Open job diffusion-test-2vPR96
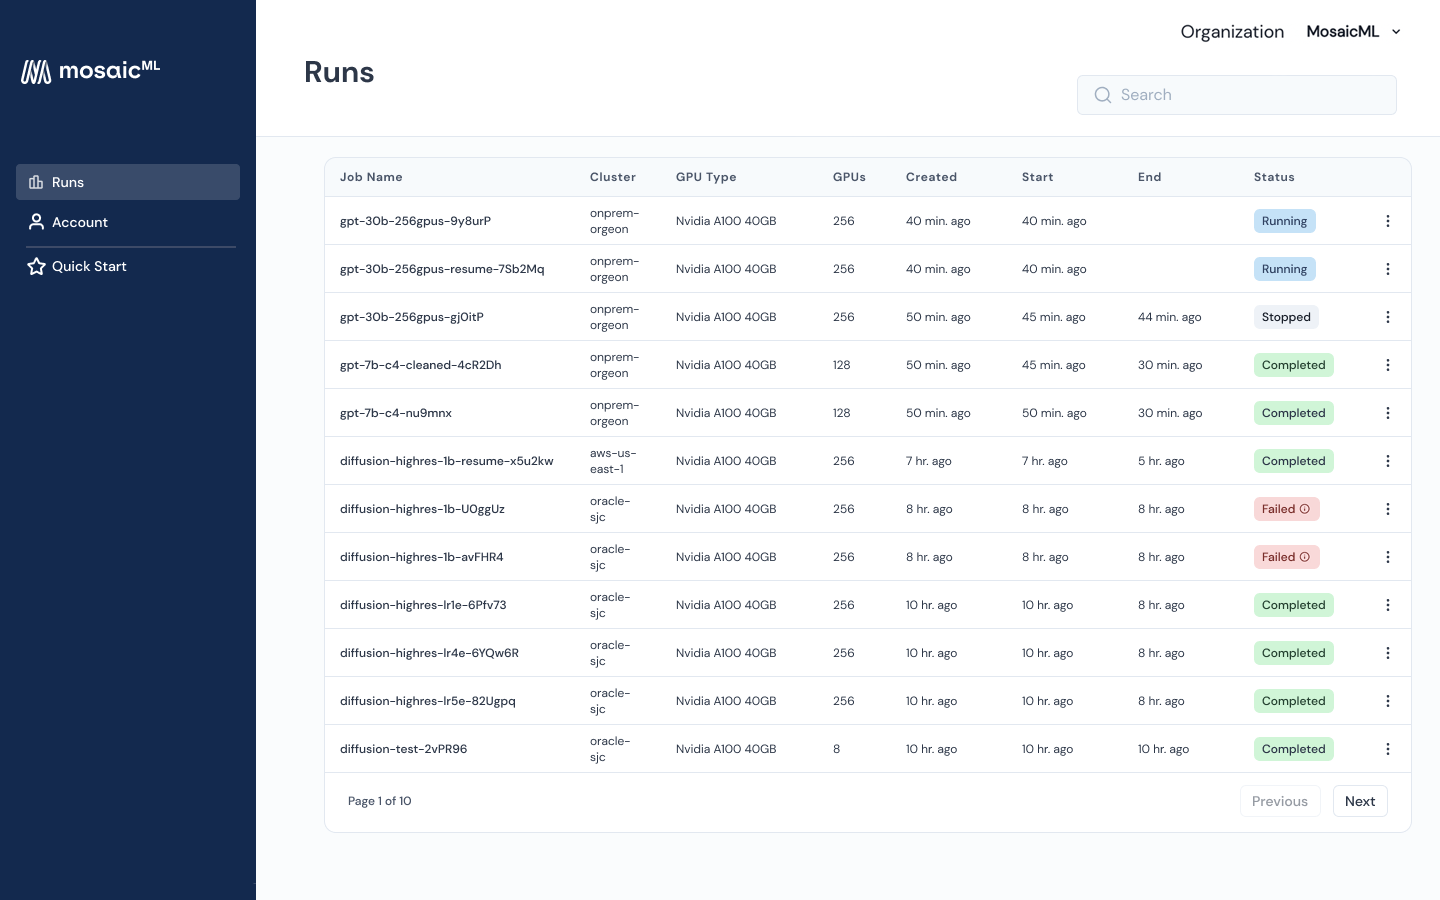The height and width of the screenshot is (900, 1440). [x=404, y=749]
